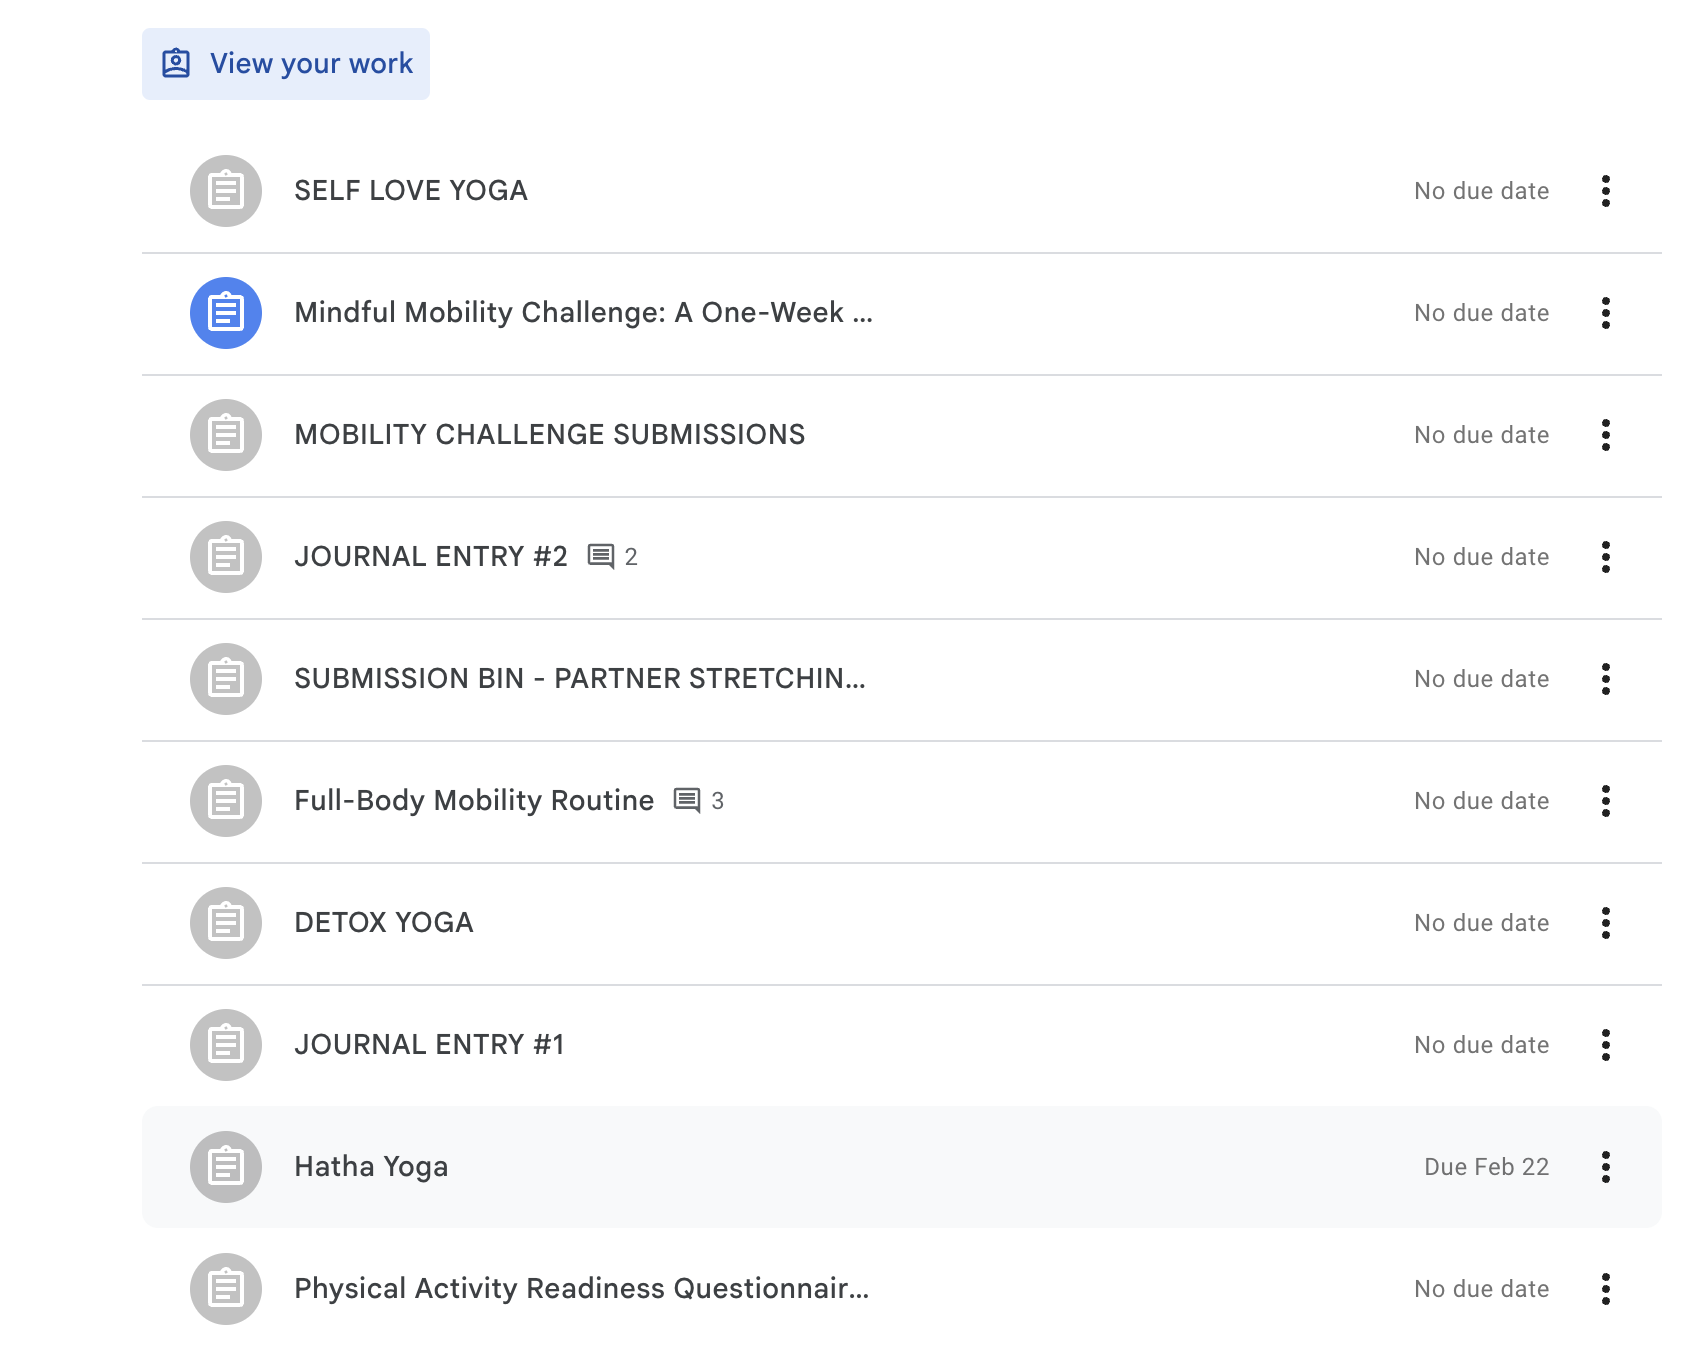The height and width of the screenshot is (1364, 1692).
Task: Open the three-dot menu for Hatha Yoga
Action: click(x=1605, y=1167)
